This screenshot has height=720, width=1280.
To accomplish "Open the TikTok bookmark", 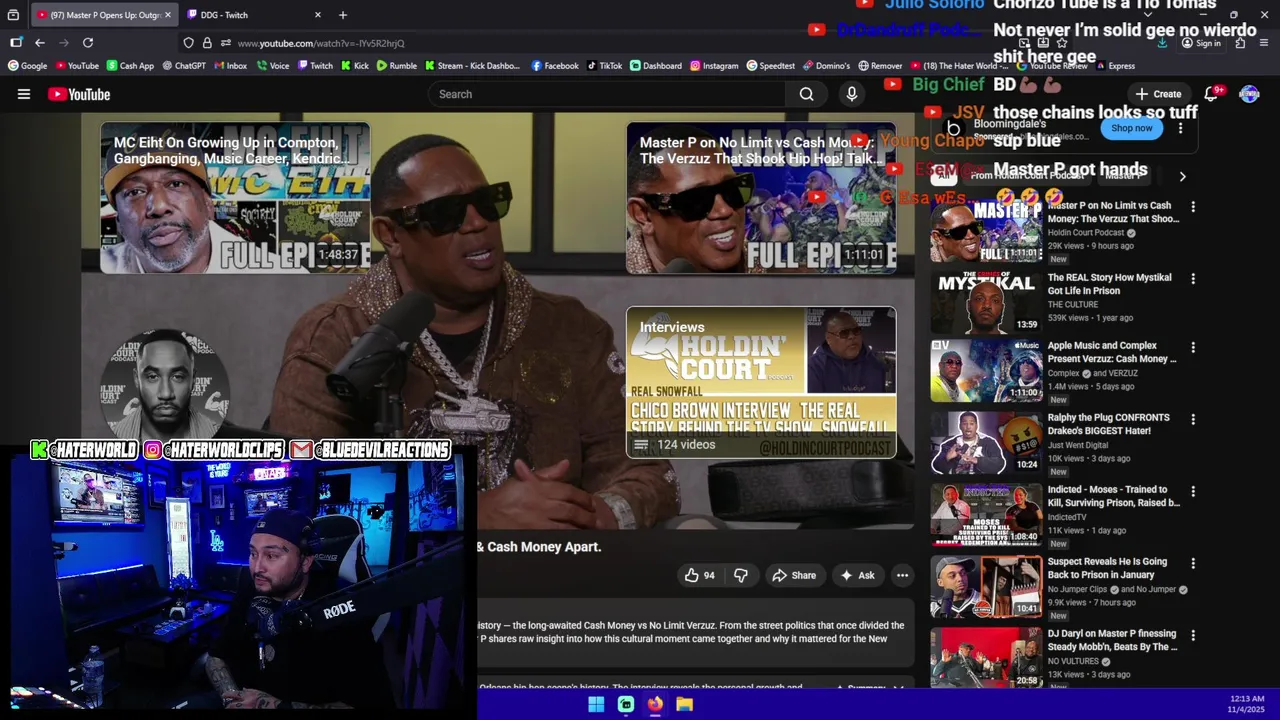I will tap(605, 66).
